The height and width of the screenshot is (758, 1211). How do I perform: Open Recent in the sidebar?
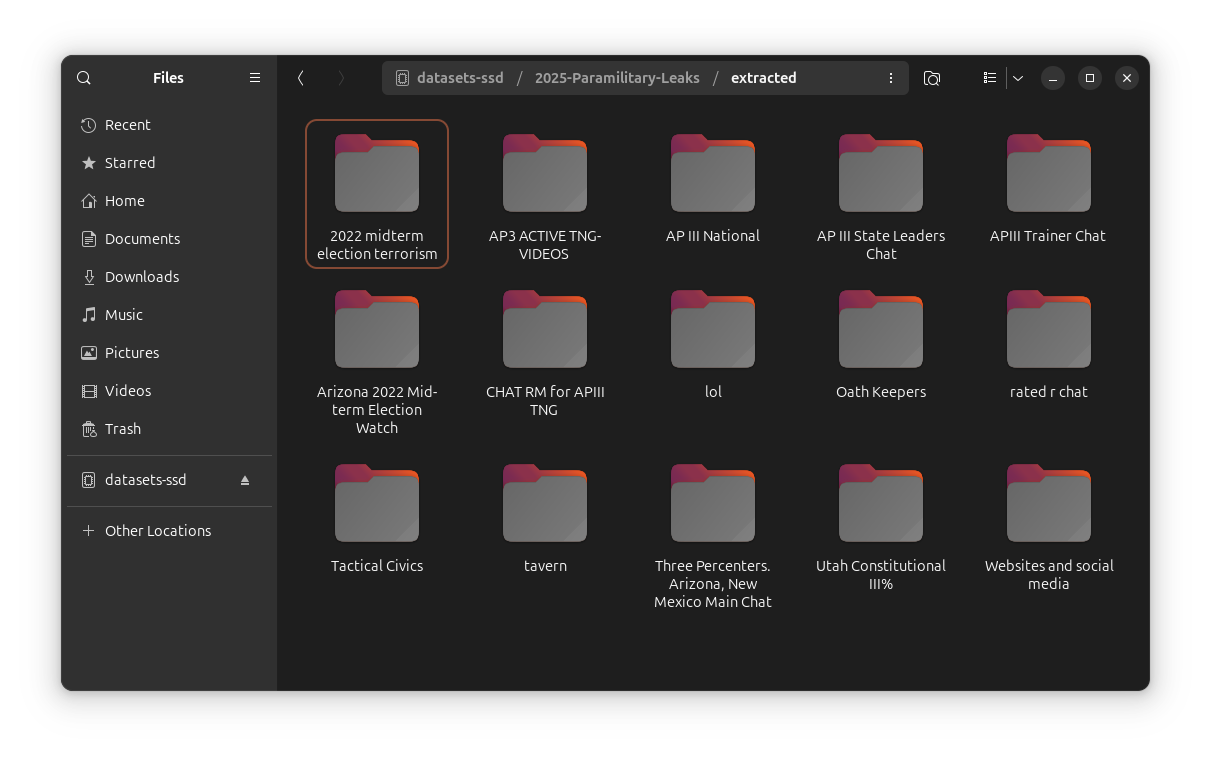(x=169, y=125)
